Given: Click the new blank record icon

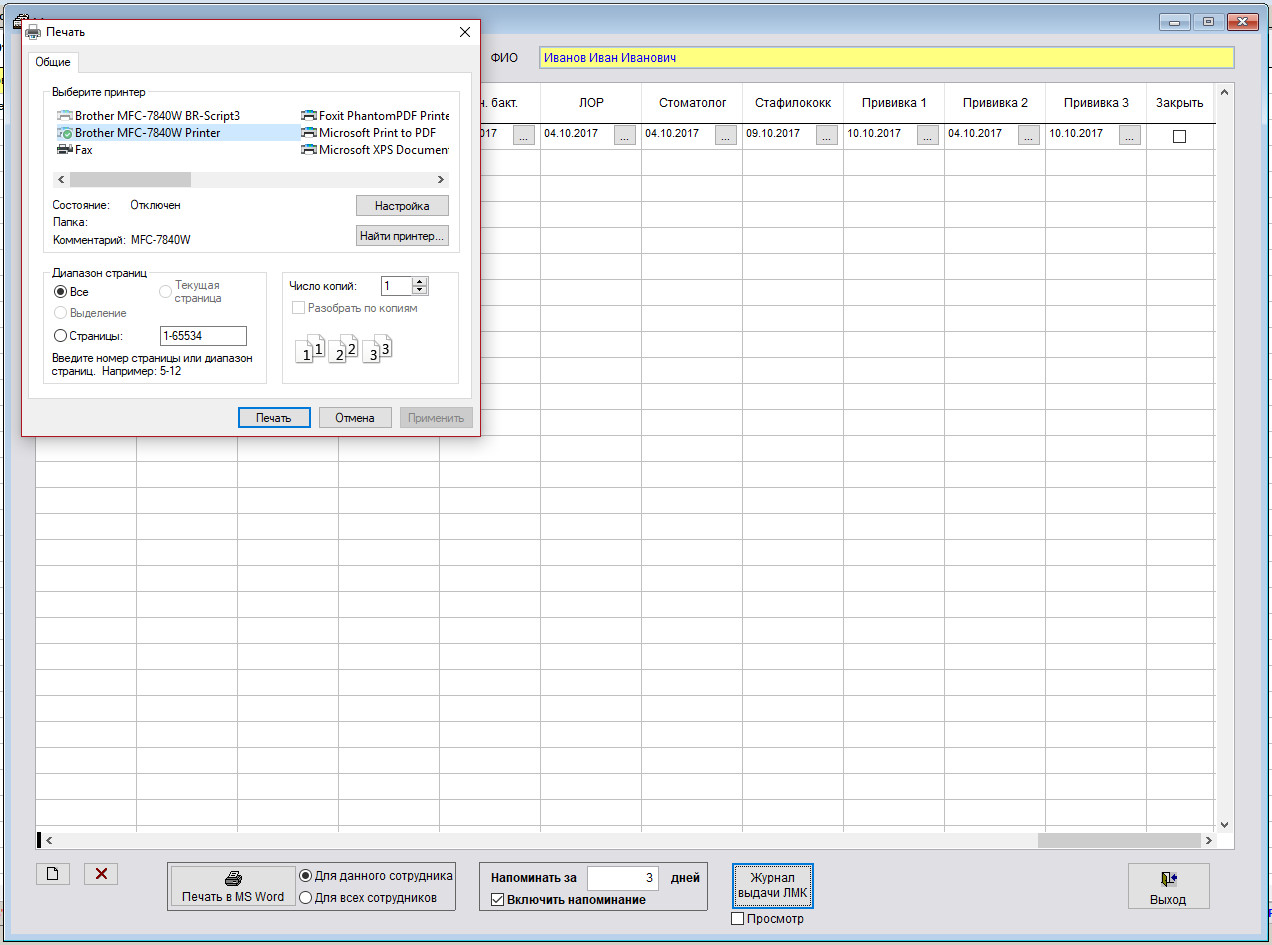Looking at the screenshot, I should point(53,873).
